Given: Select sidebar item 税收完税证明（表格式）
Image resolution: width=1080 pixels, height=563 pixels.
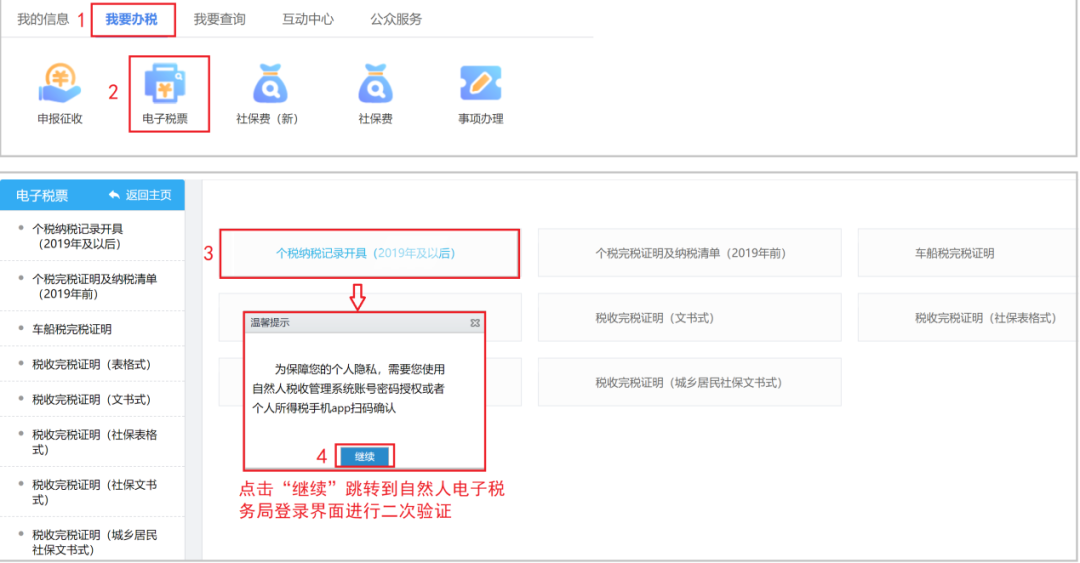Looking at the screenshot, I should [92, 364].
